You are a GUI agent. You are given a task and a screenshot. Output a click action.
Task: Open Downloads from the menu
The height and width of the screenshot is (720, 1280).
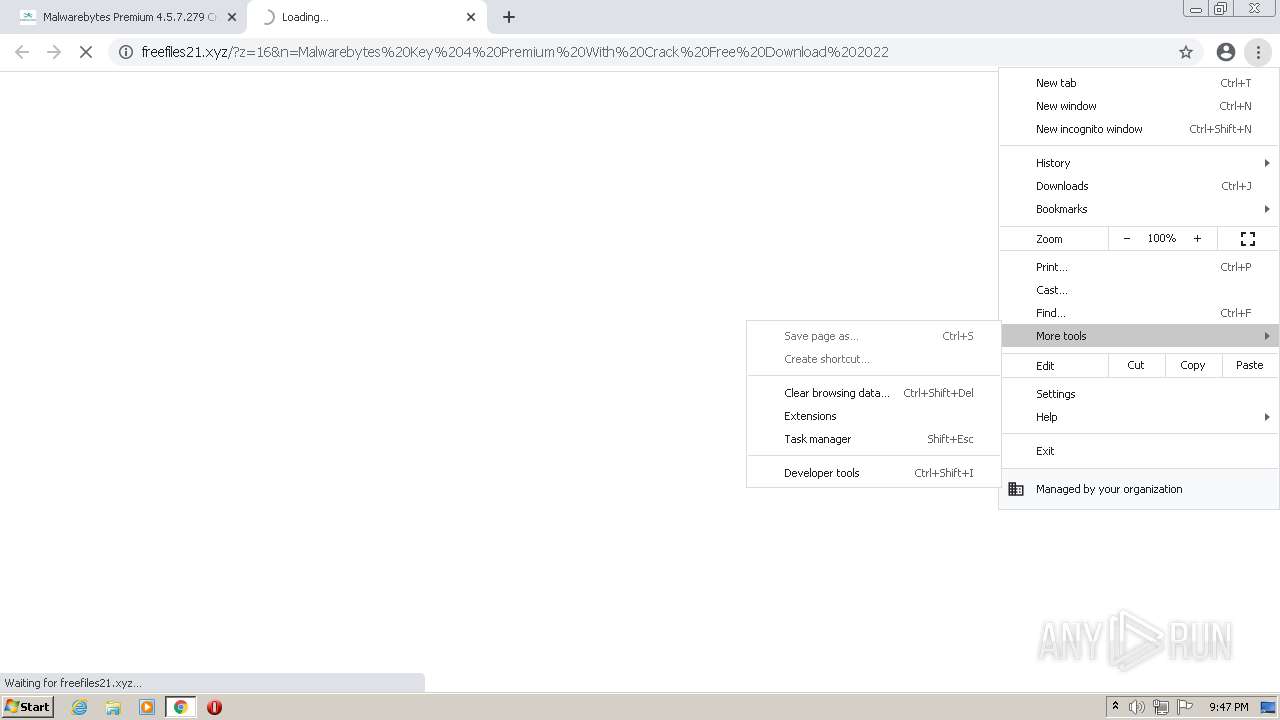(x=1139, y=186)
